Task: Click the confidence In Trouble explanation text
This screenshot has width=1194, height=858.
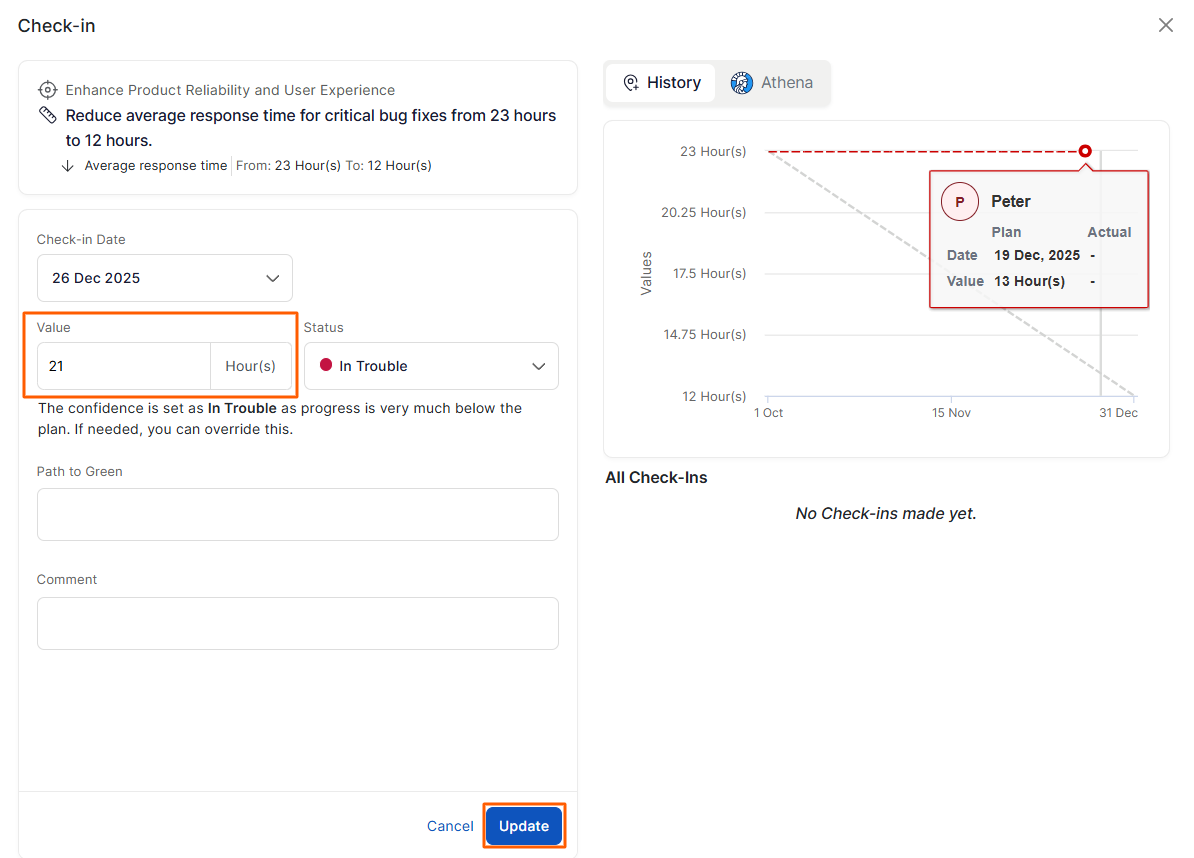Action: (280, 419)
